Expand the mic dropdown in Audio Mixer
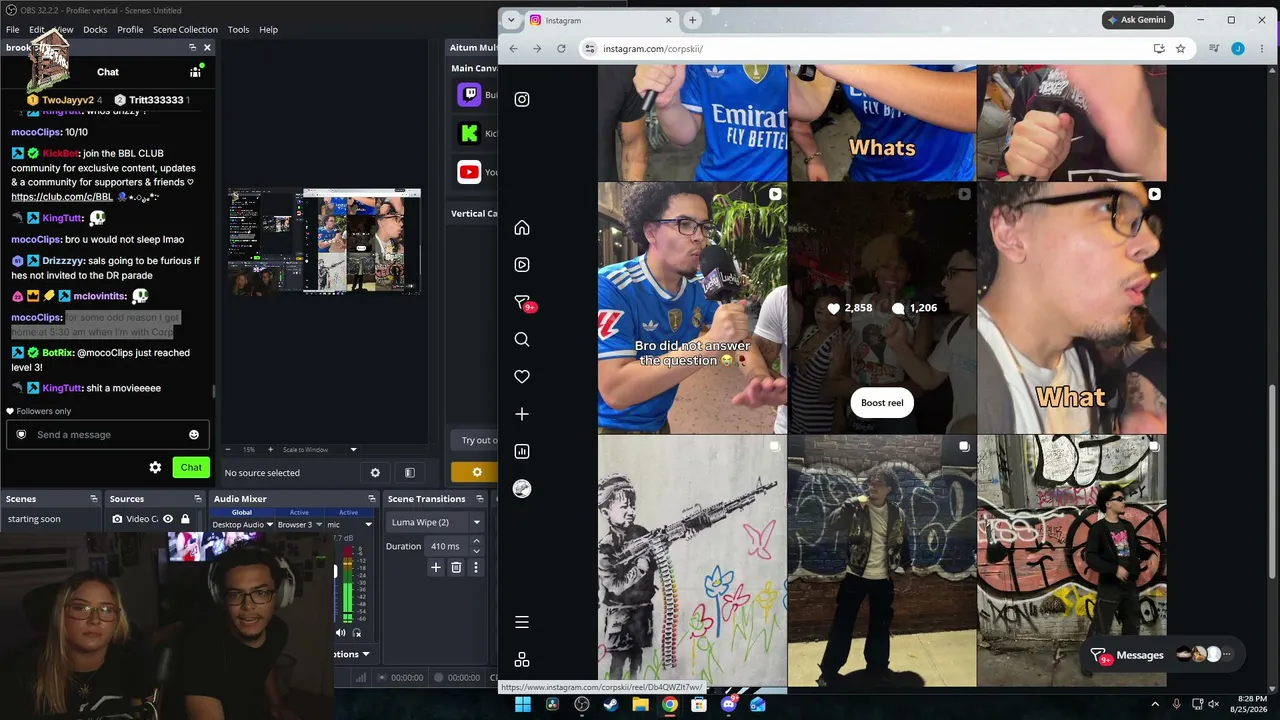 368,524
